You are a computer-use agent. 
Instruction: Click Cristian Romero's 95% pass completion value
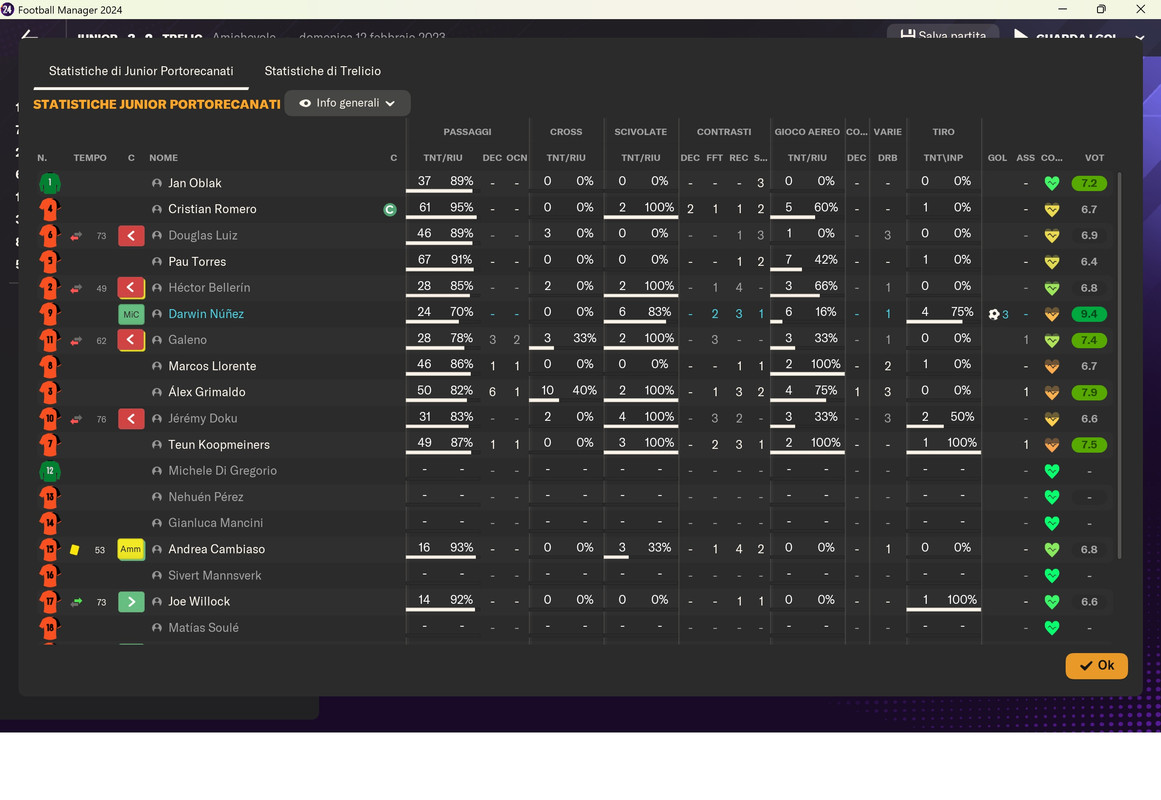tap(461, 207)
